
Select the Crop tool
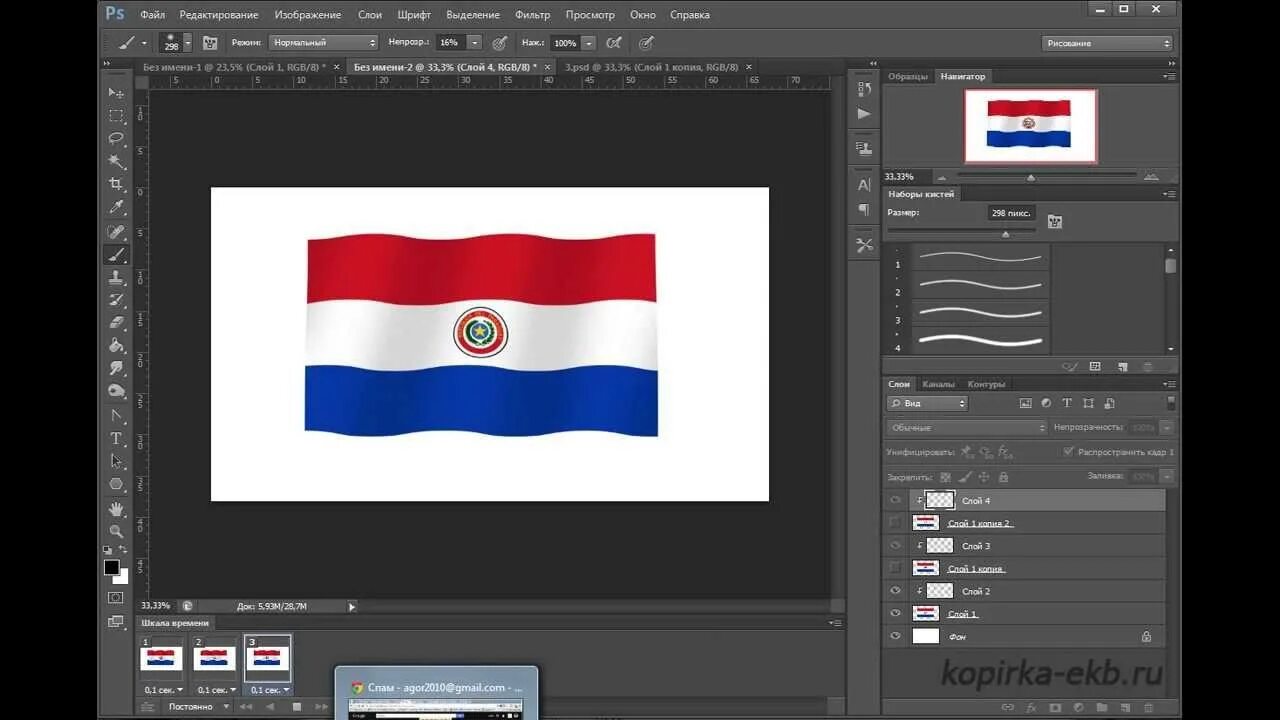coord(116,184)
